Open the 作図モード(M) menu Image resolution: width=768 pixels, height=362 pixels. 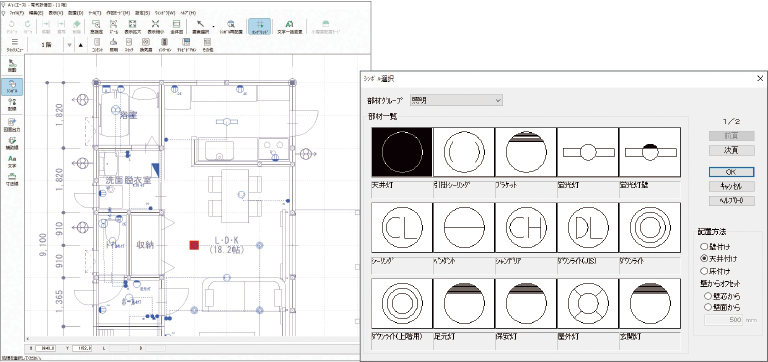[x=119, y=12]
